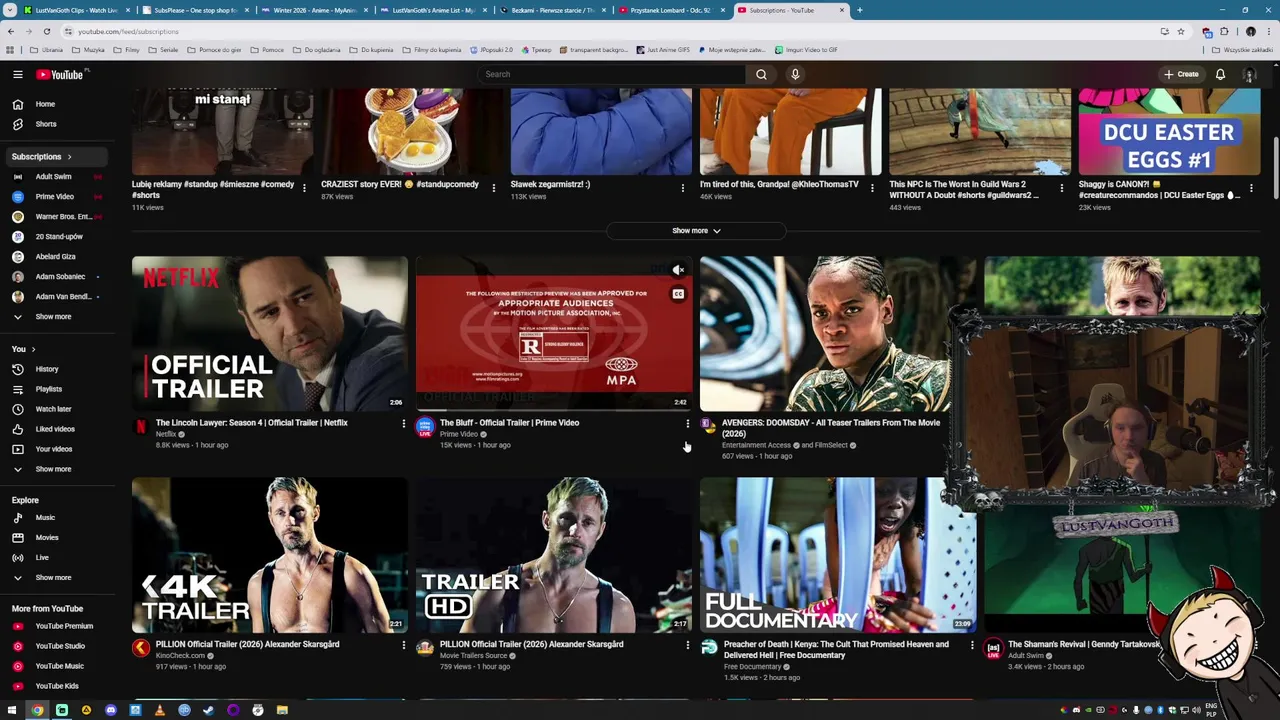Open options for Sławek zegarmistrz short

(683, 187)
